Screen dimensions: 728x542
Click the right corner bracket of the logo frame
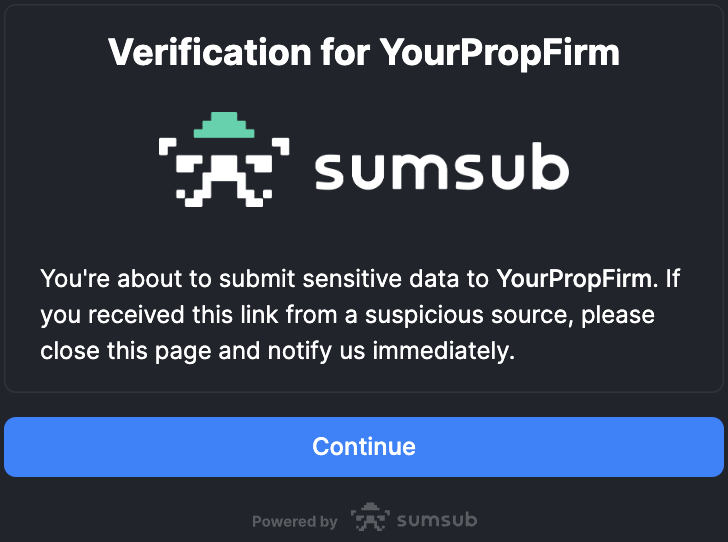coord(282,150)
